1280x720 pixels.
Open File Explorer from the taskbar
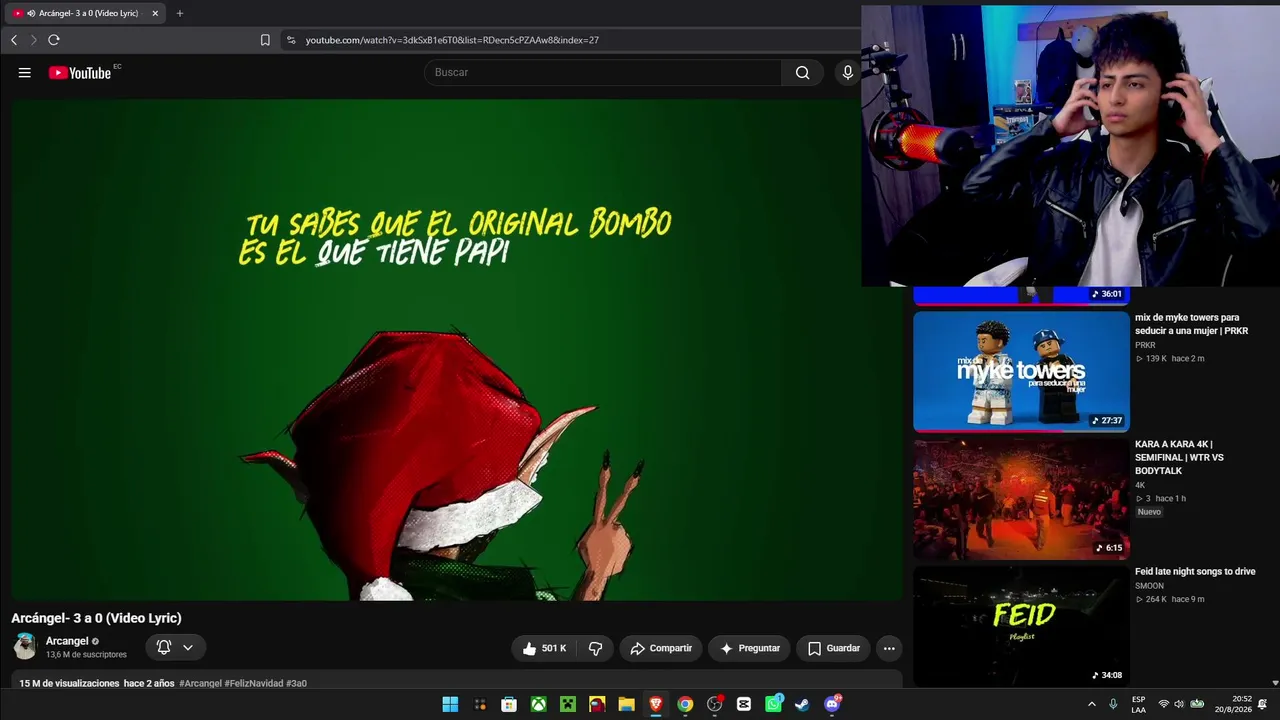(626, 704)
